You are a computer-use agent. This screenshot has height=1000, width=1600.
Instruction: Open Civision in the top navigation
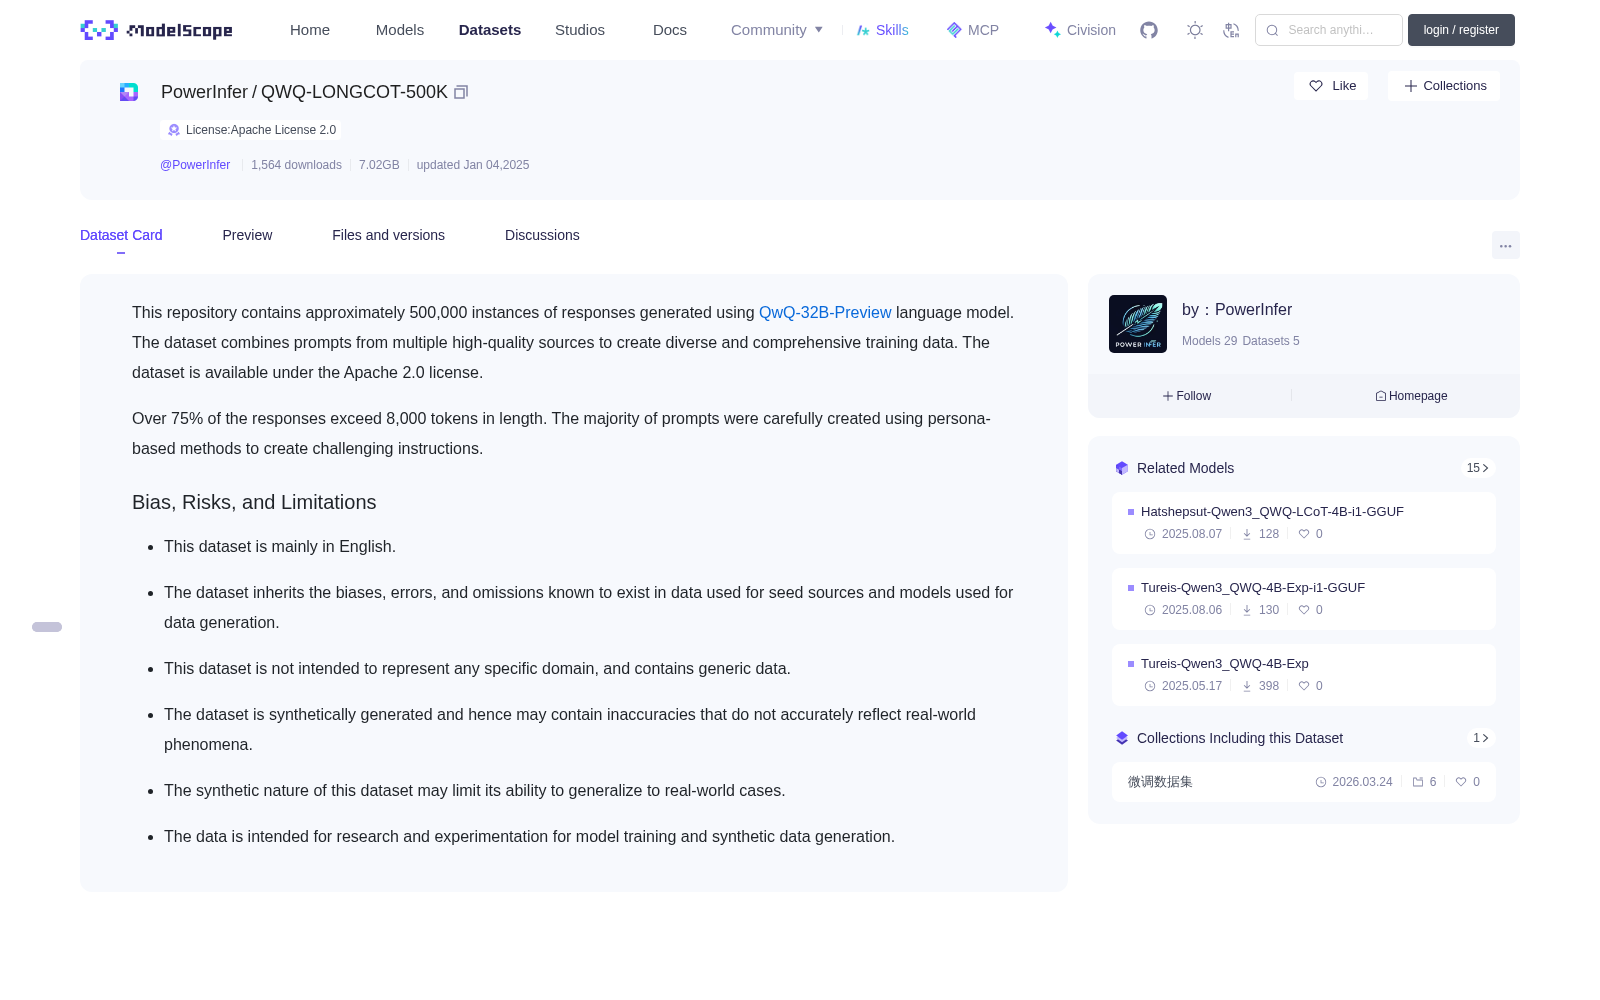1080,30
